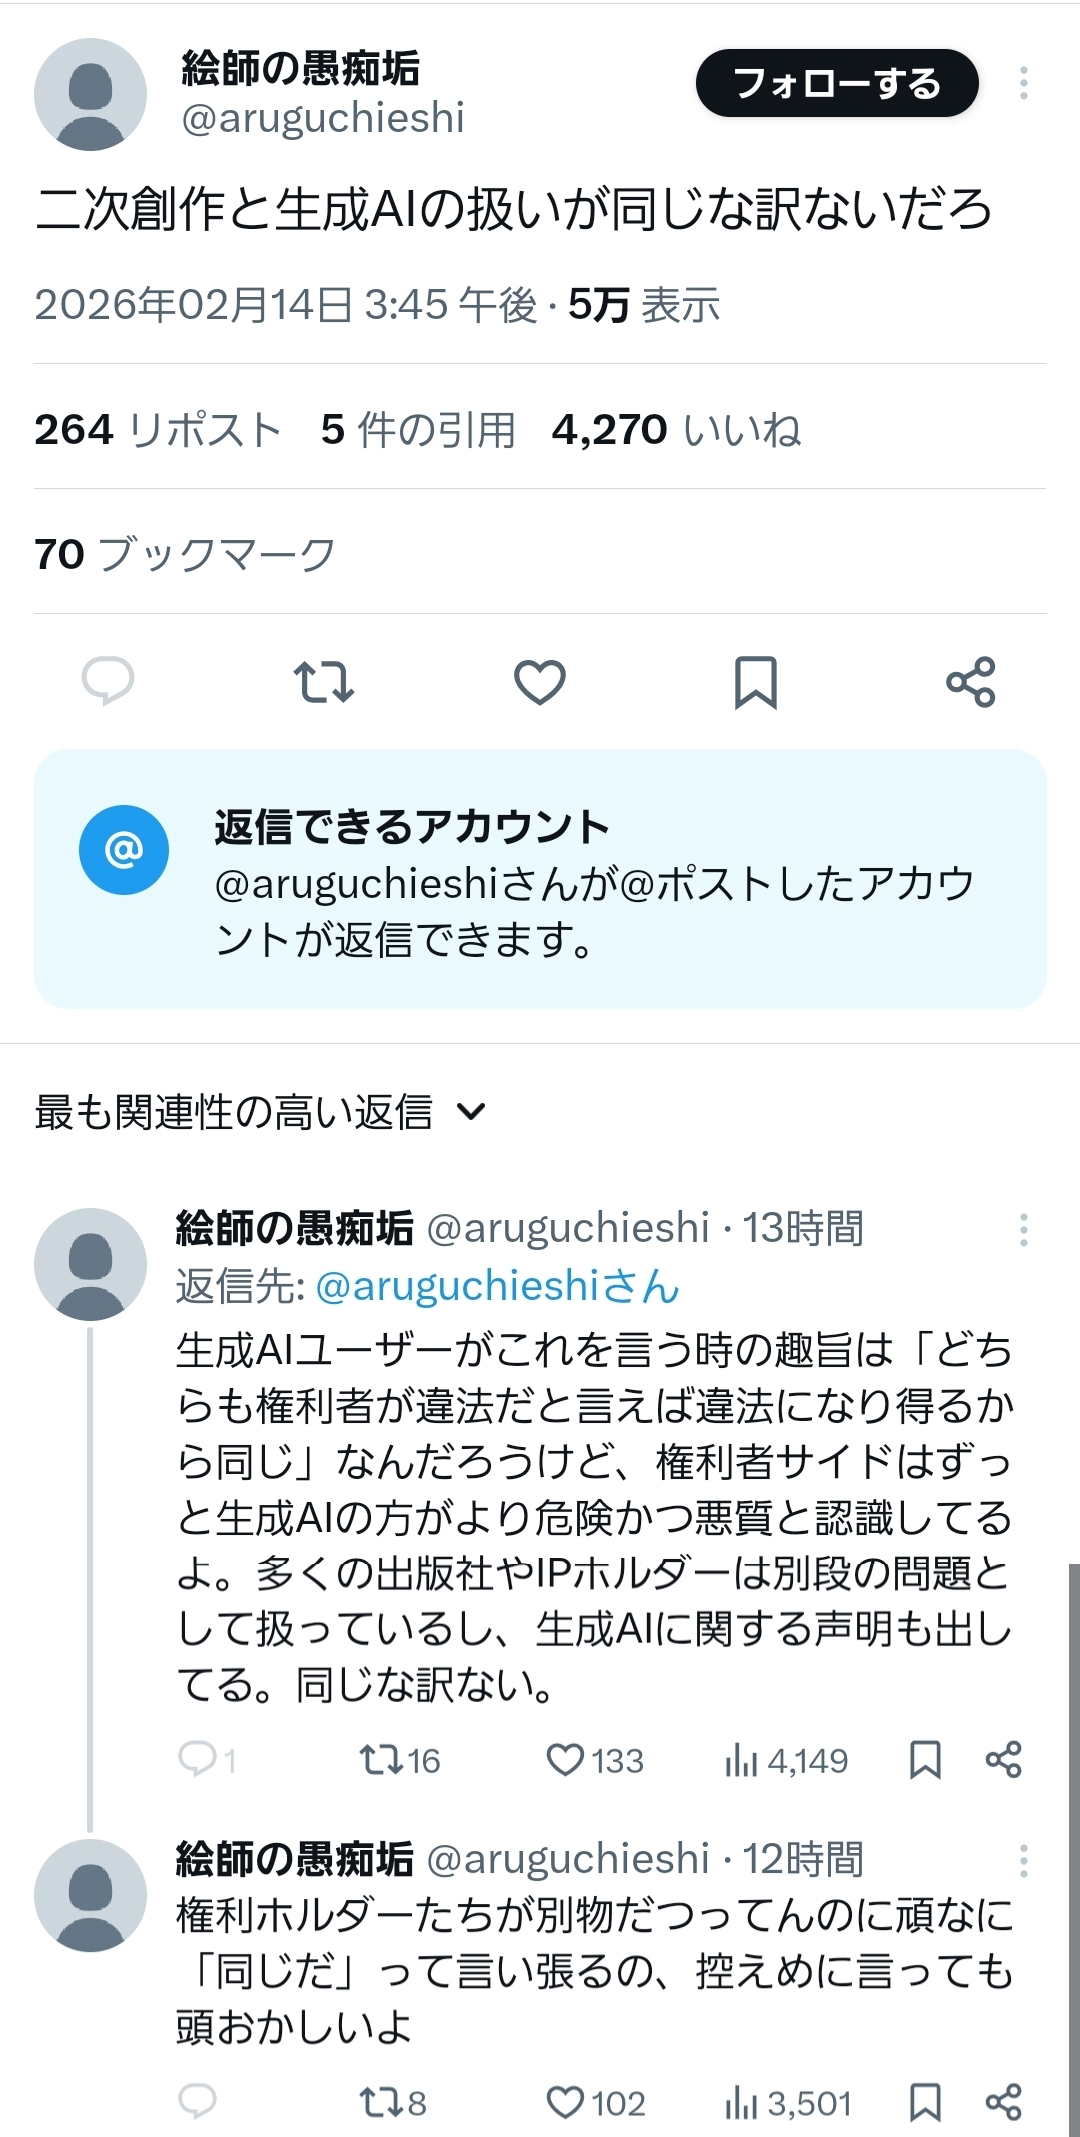1080x2137 pixels.
Task: Open more options on 13時間 reply
Action: tap(1024, 1230)
